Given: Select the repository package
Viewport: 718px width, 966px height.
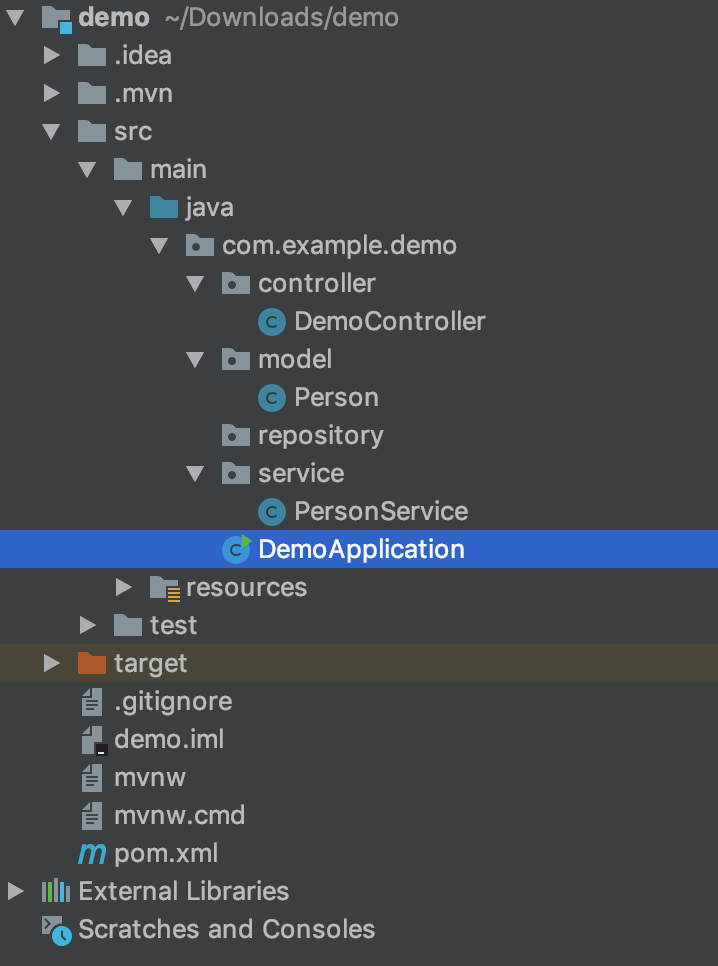Looking at the screenshot, I should pos(320,436).
